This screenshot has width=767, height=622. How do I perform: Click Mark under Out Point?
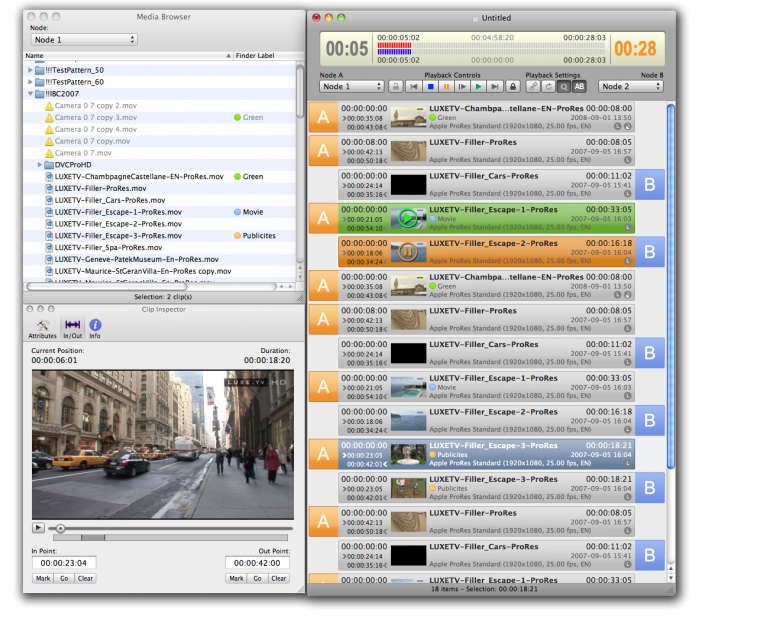coord(236,578)
